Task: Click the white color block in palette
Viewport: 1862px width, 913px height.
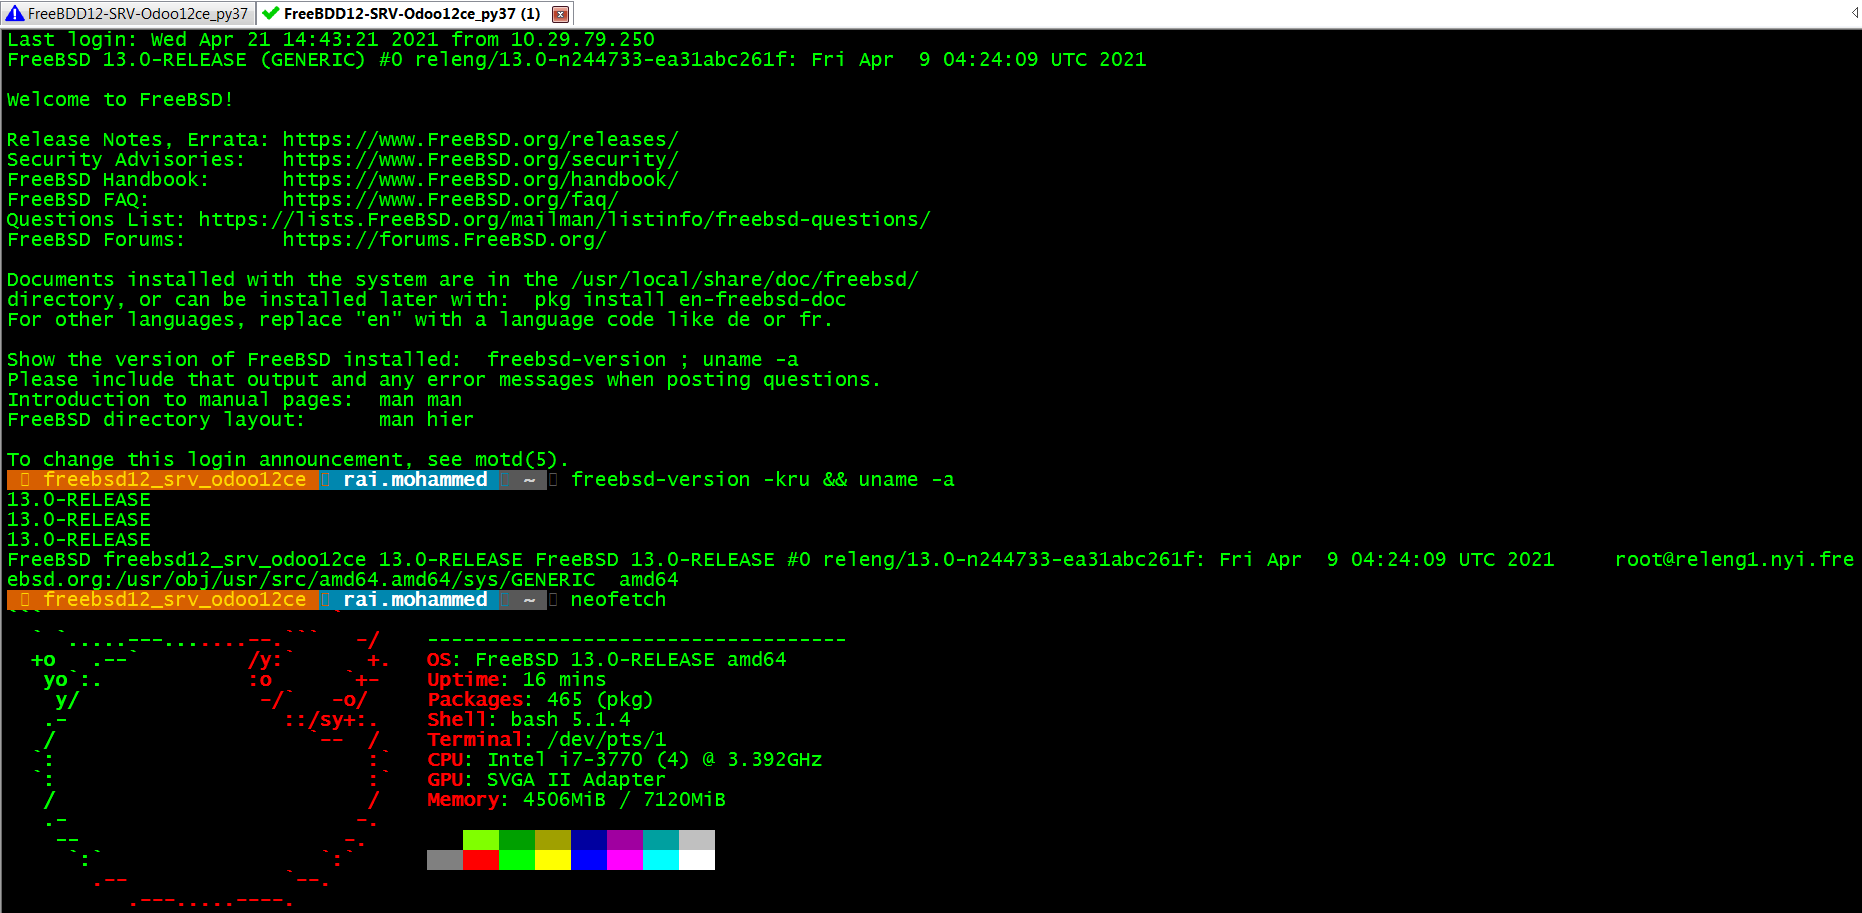Action: pos(697,860)
